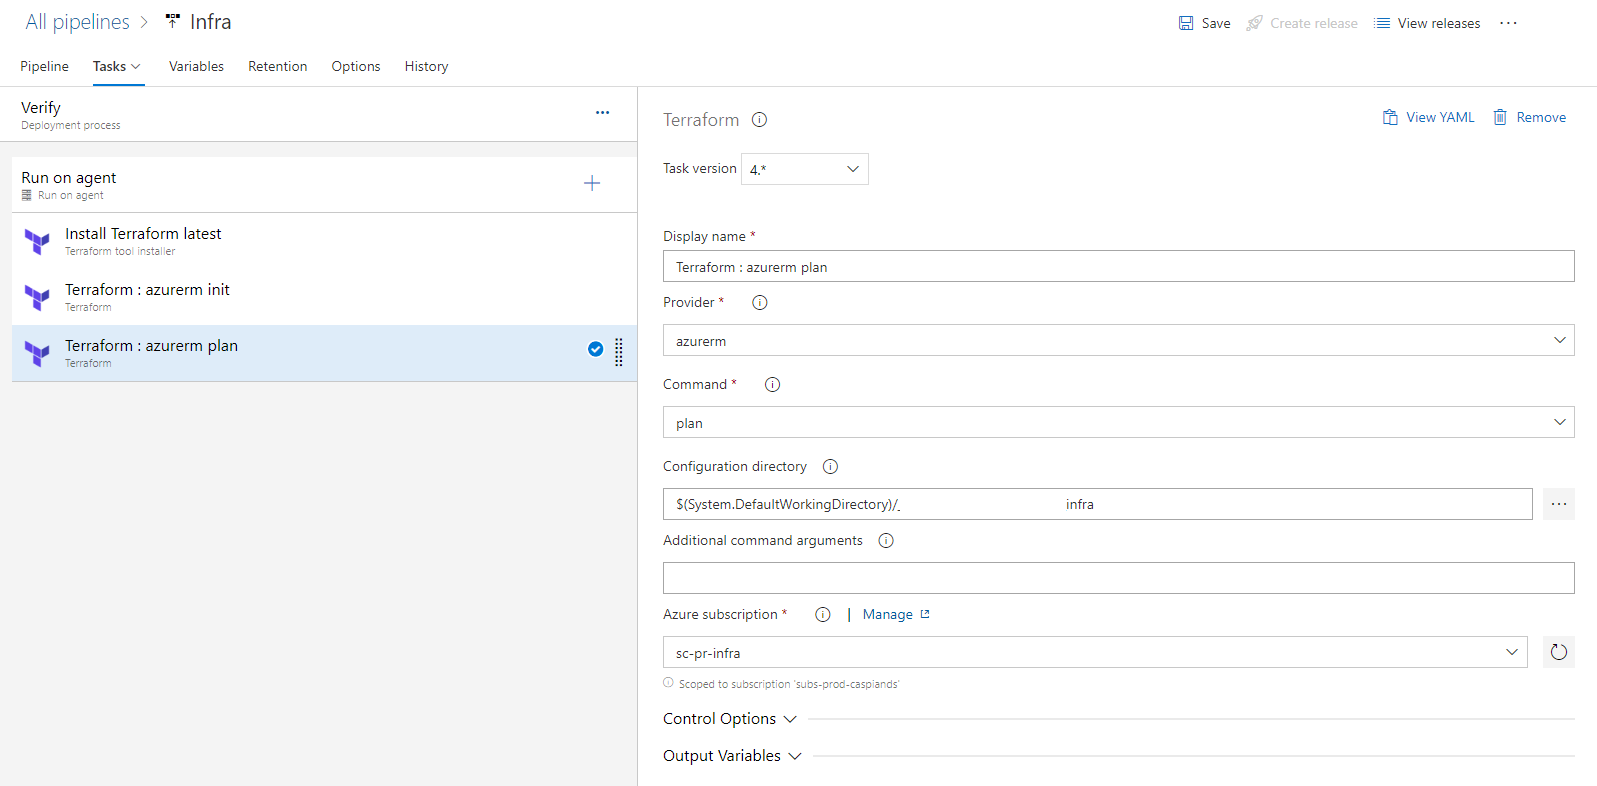Image resolution: width=1597 pixels, height=786 pixels.
Task: Click the Run on agent server icon
Action: [x=27, y=195]
